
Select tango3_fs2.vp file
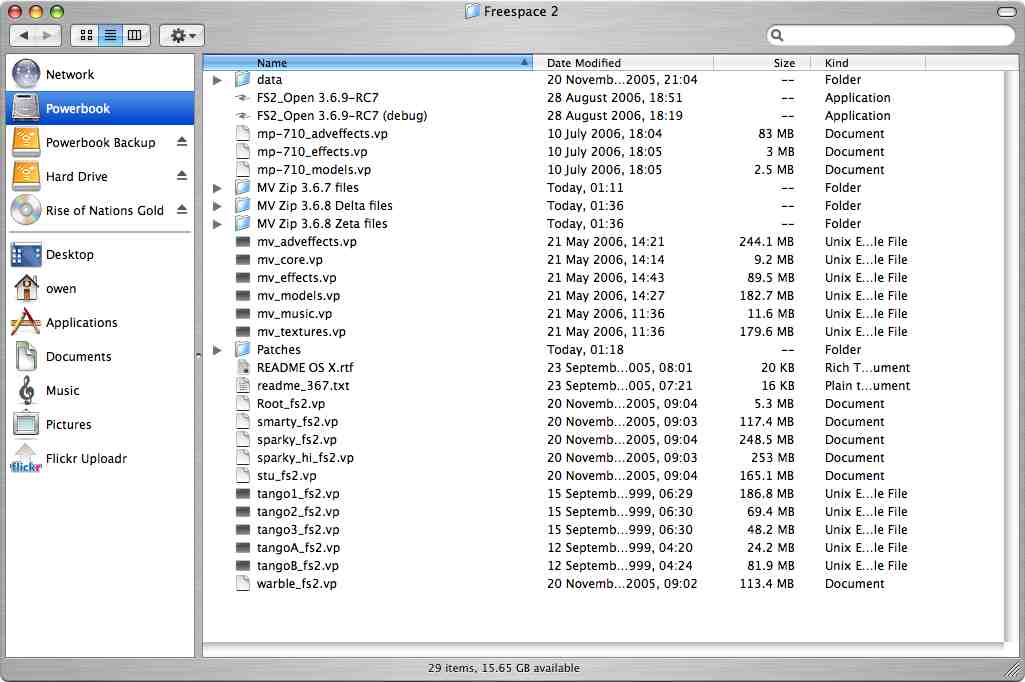(298, 530)
